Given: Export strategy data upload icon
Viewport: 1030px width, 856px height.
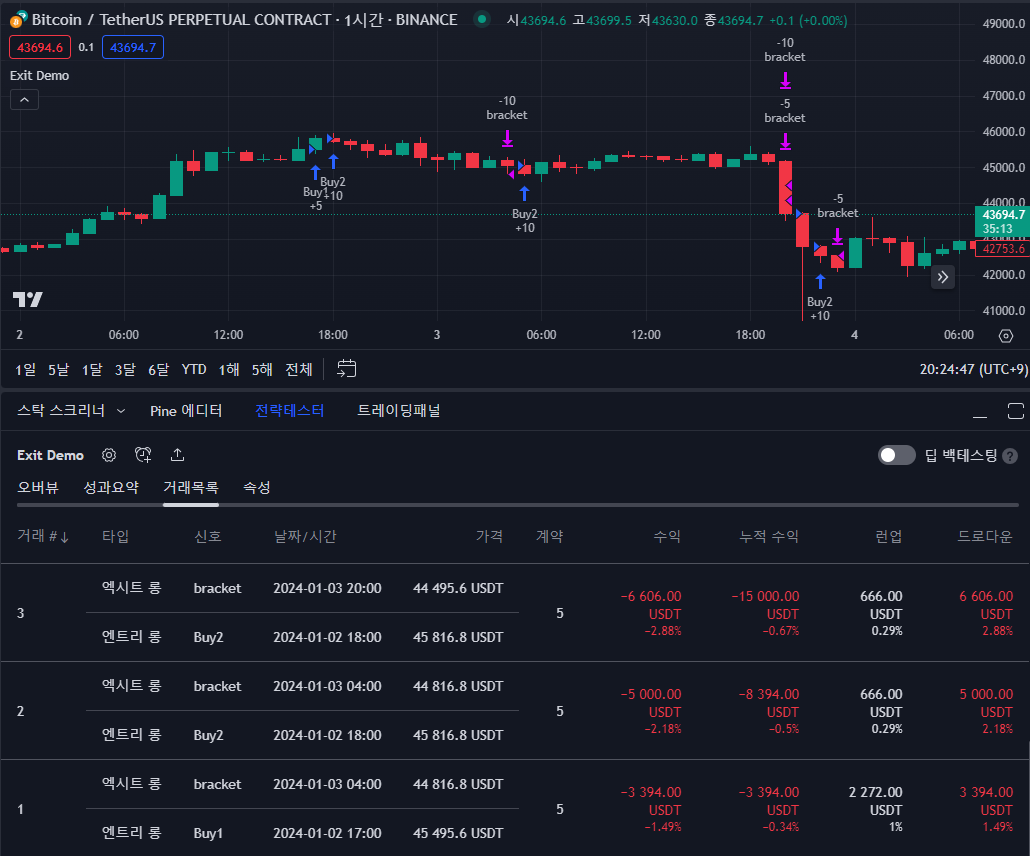Looking at the screenshot, I should point(177,455).
